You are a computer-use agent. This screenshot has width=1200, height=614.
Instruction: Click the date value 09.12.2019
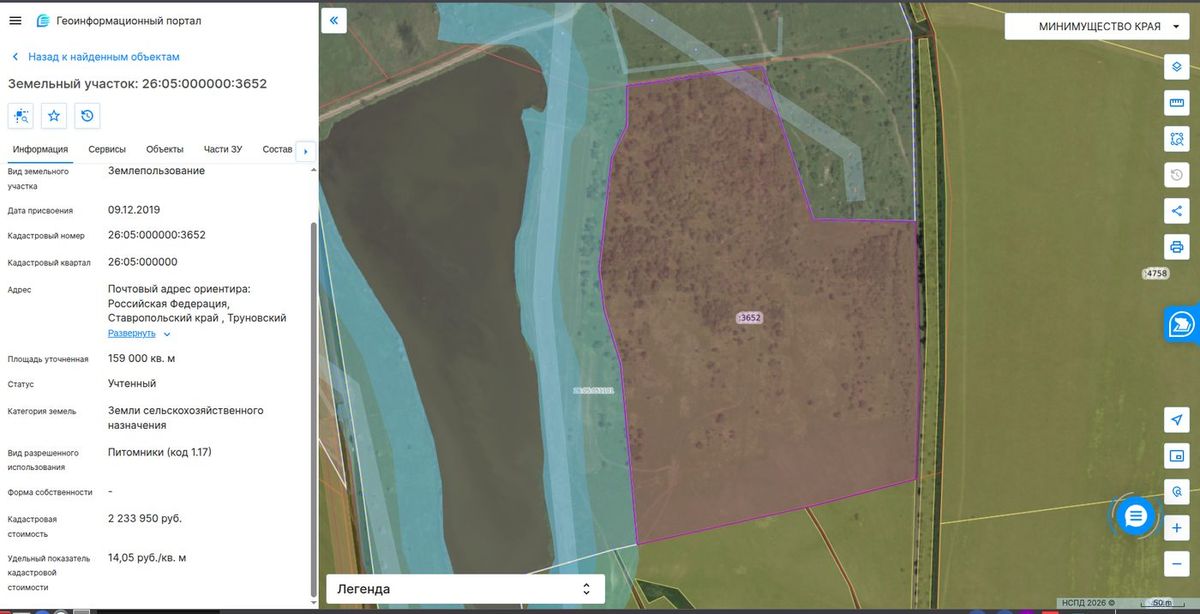134,210
